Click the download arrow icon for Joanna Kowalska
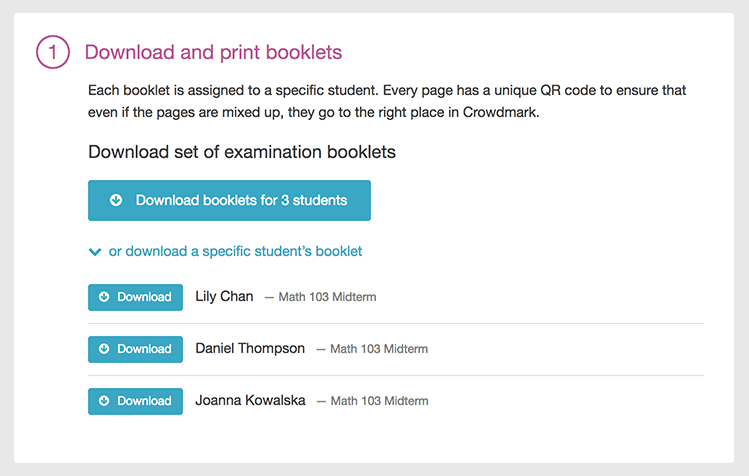Viewport: 749px width, 476px height. pyautogui.click(x=104, y=401)
